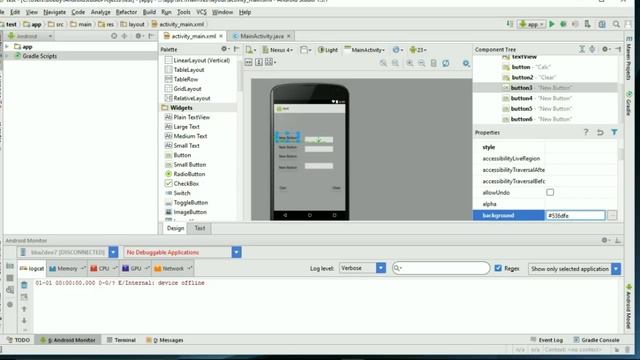
Task: Open the Build menu
Action: (x=149, y=12)
